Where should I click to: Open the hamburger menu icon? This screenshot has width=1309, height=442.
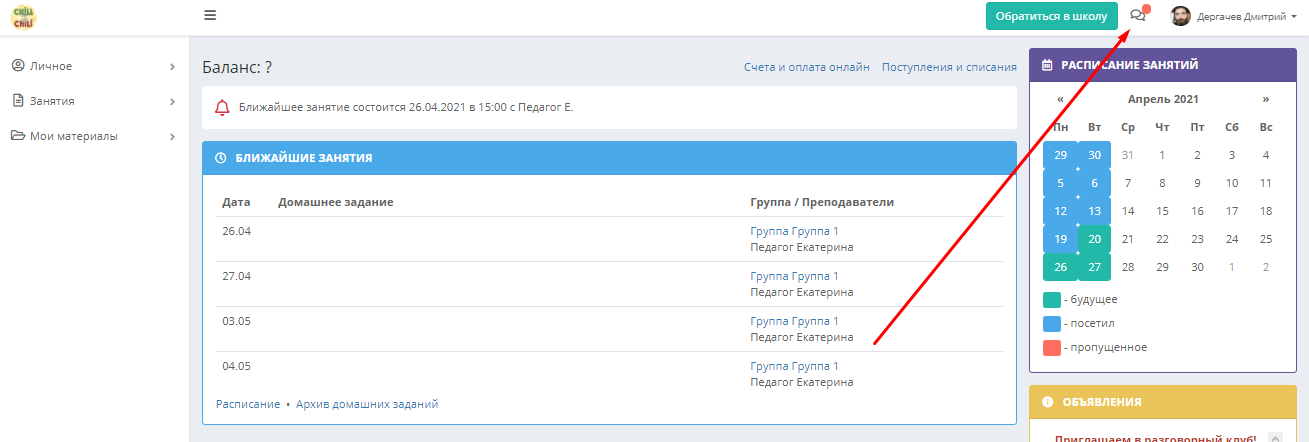point(210,15)
